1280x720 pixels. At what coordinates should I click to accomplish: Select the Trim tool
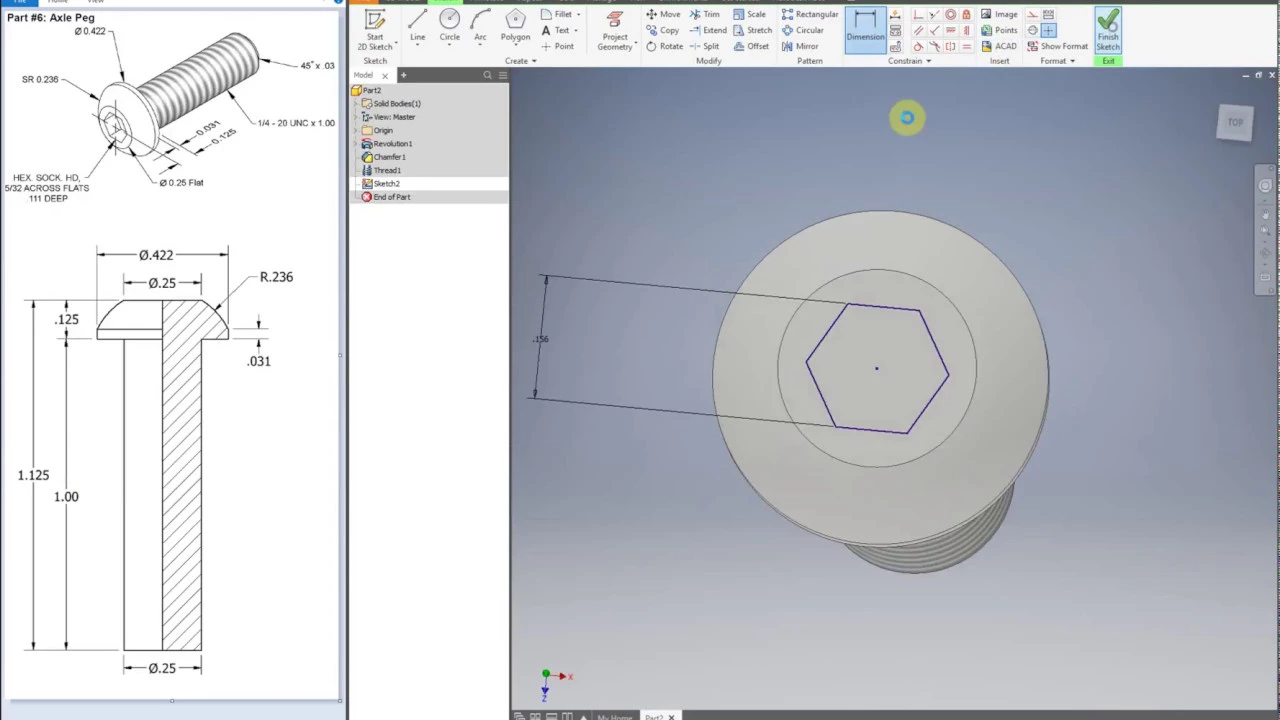pyautogui.click(x=704, y=14)
